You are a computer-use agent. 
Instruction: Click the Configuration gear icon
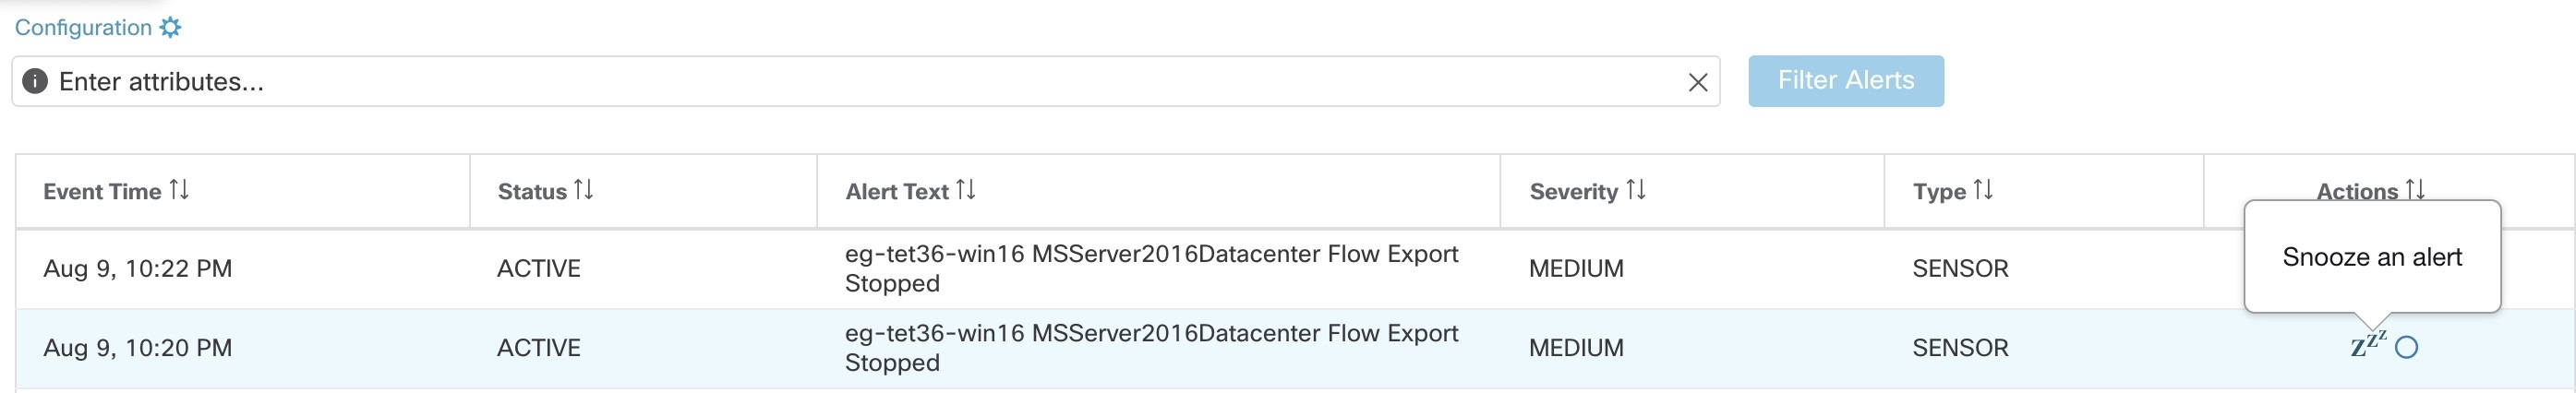pyautogui.click(x=171, y=27)
